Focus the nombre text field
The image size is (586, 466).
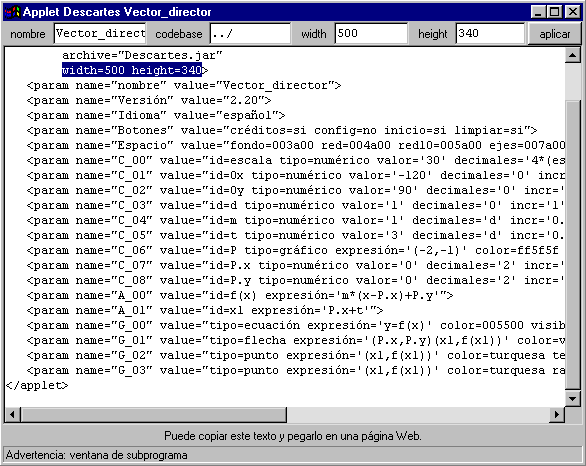100,34
